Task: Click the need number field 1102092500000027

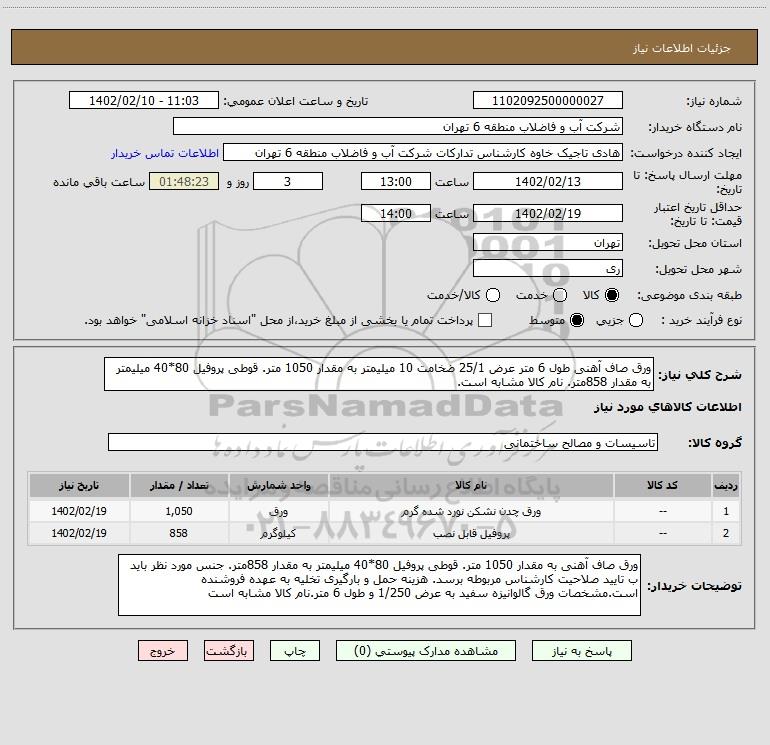Action: click(548, 101)
